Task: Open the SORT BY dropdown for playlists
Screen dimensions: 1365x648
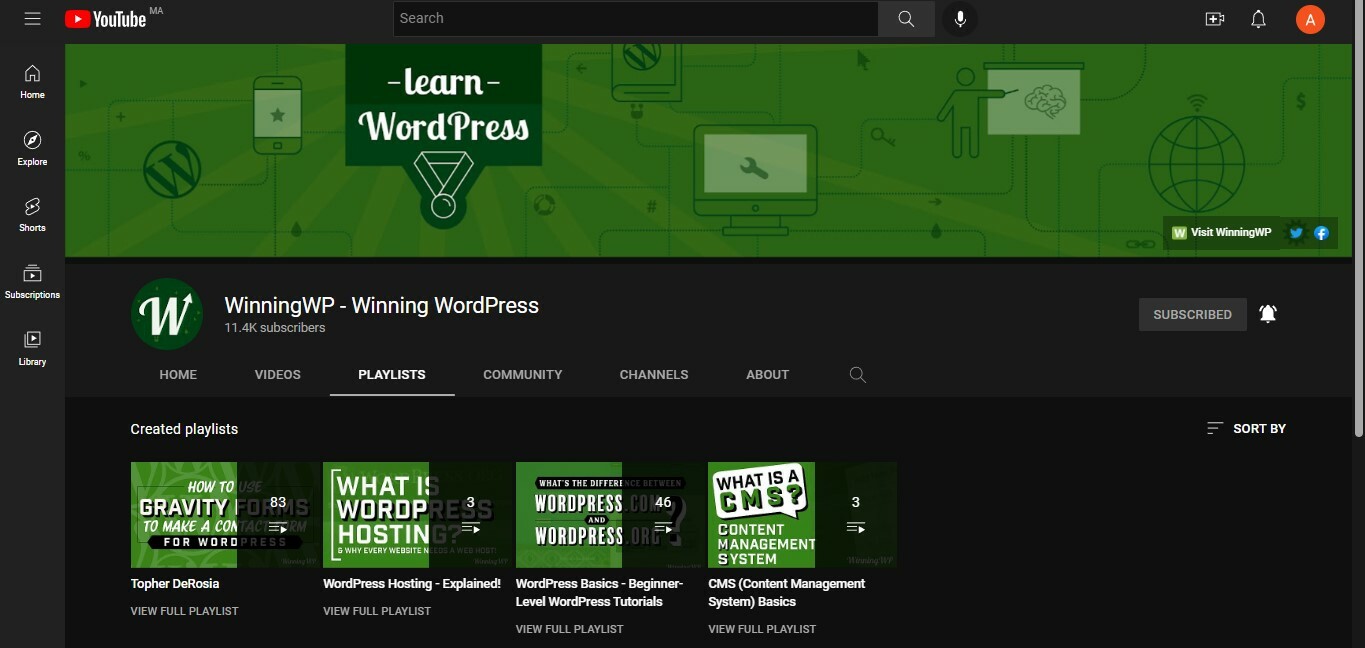Action: point(1246,428)
